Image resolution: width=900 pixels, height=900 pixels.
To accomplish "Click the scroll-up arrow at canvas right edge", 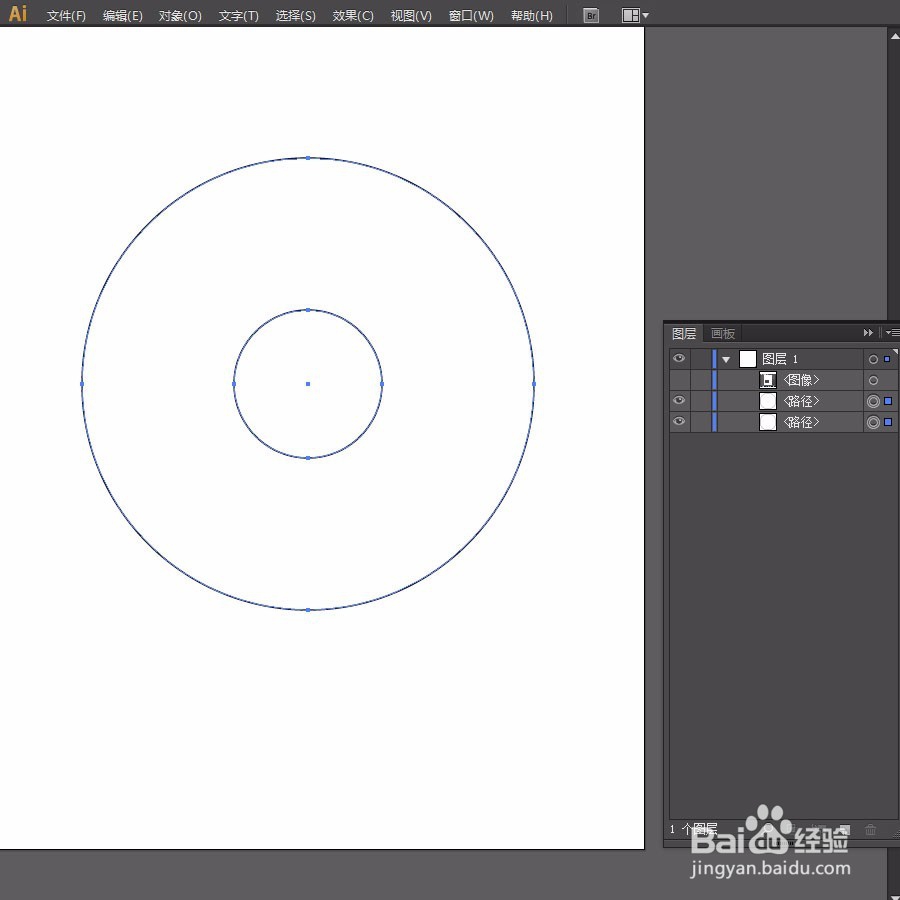I will click(894, 36).
